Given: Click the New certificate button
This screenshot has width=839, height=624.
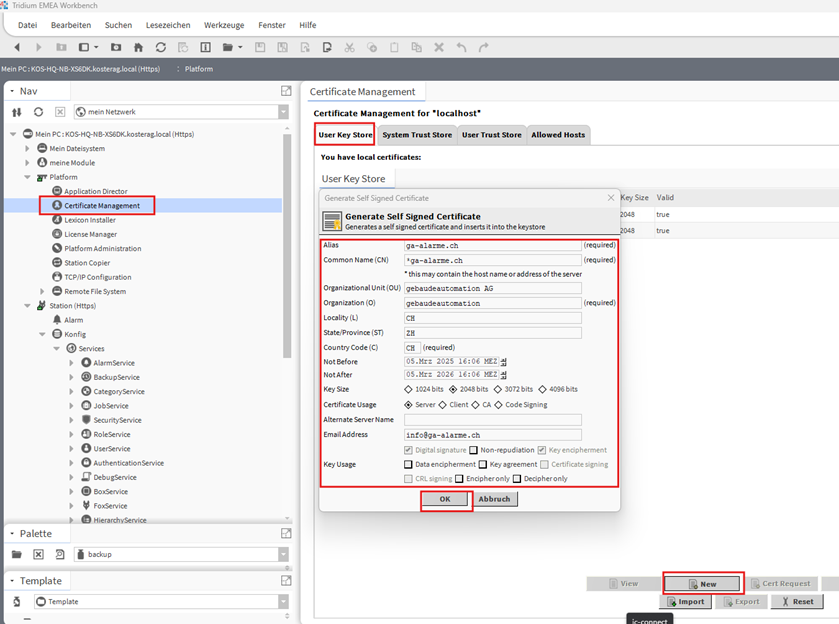Looking at the screenshot, I should click(703, 584).
